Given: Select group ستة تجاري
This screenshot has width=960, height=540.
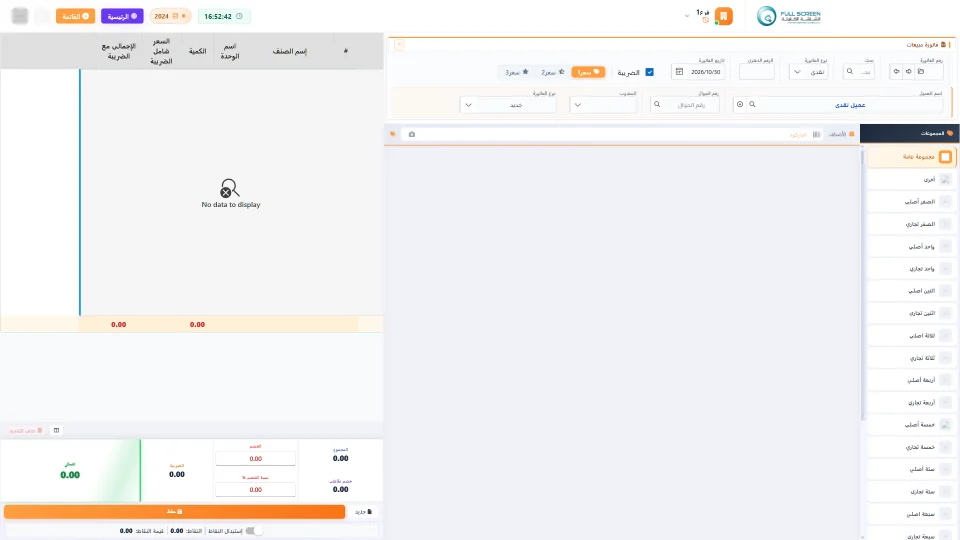Looking at the screenshot, I should point(912,491).
